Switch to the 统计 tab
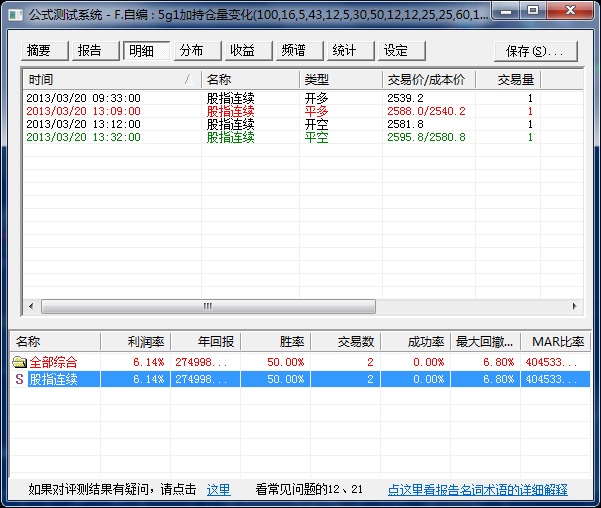 346,50
